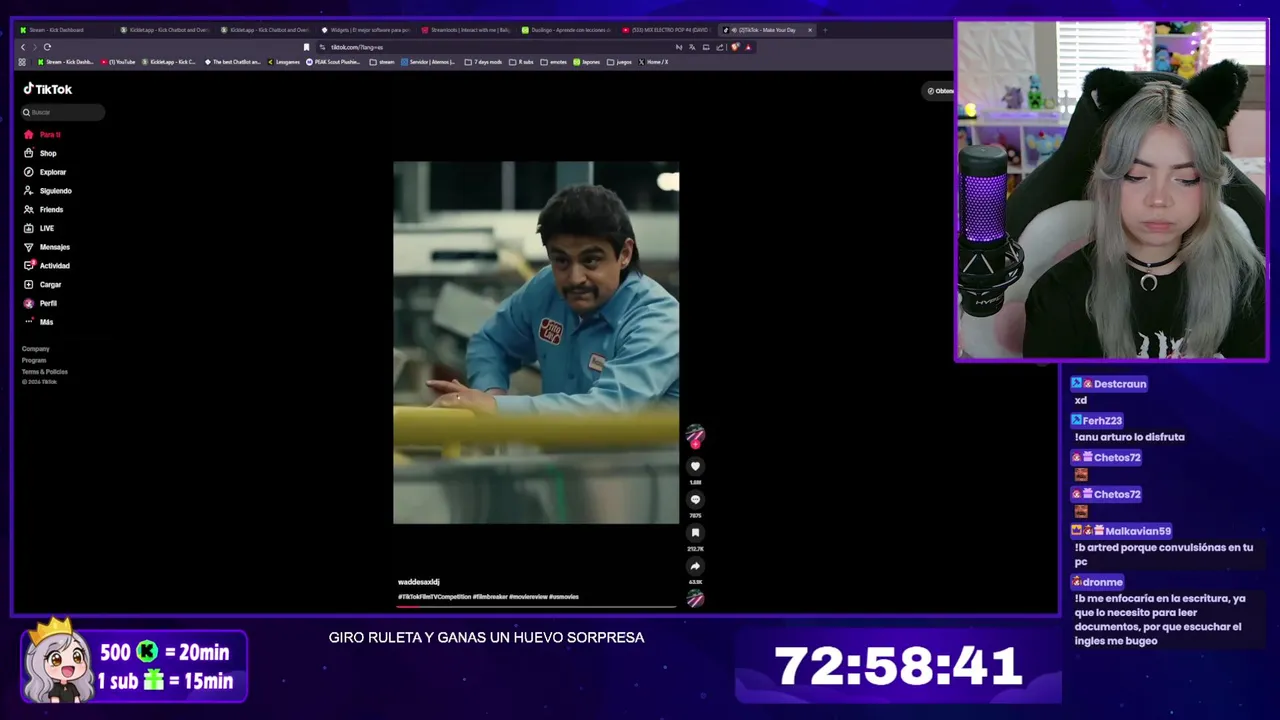Image resolution: width=1280 pixels, height=720 pixels.
Task: Click the TikTok logo
Action: (x=48, y=89)
